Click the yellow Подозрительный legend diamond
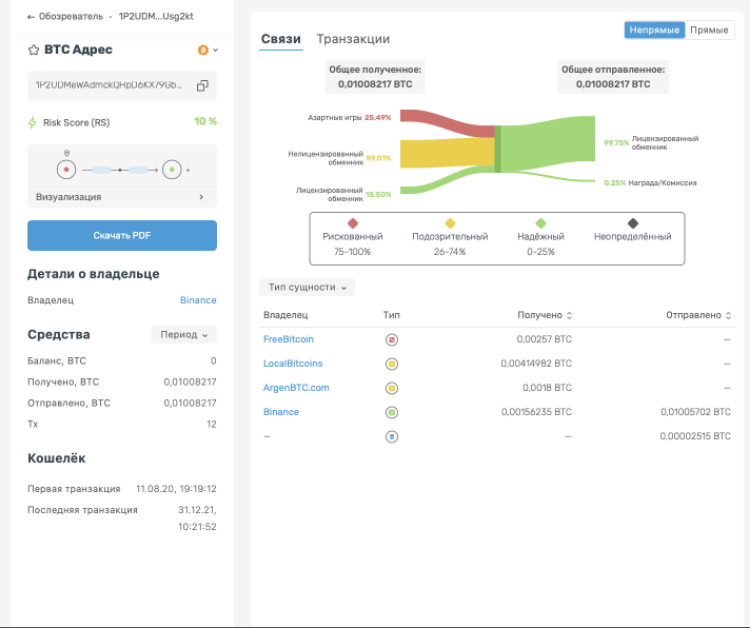Image resolution: width=750 pixels, height=628 pixels. 450,223
